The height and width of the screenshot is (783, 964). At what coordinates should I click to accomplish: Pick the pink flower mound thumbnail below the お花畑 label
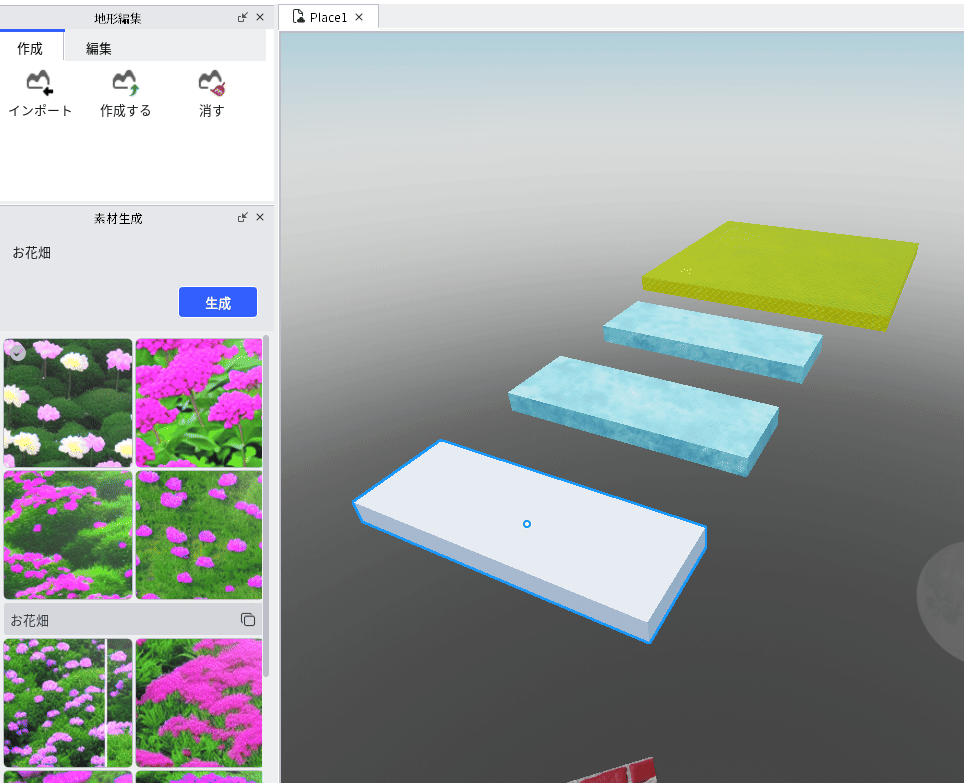tap(199, 702)
